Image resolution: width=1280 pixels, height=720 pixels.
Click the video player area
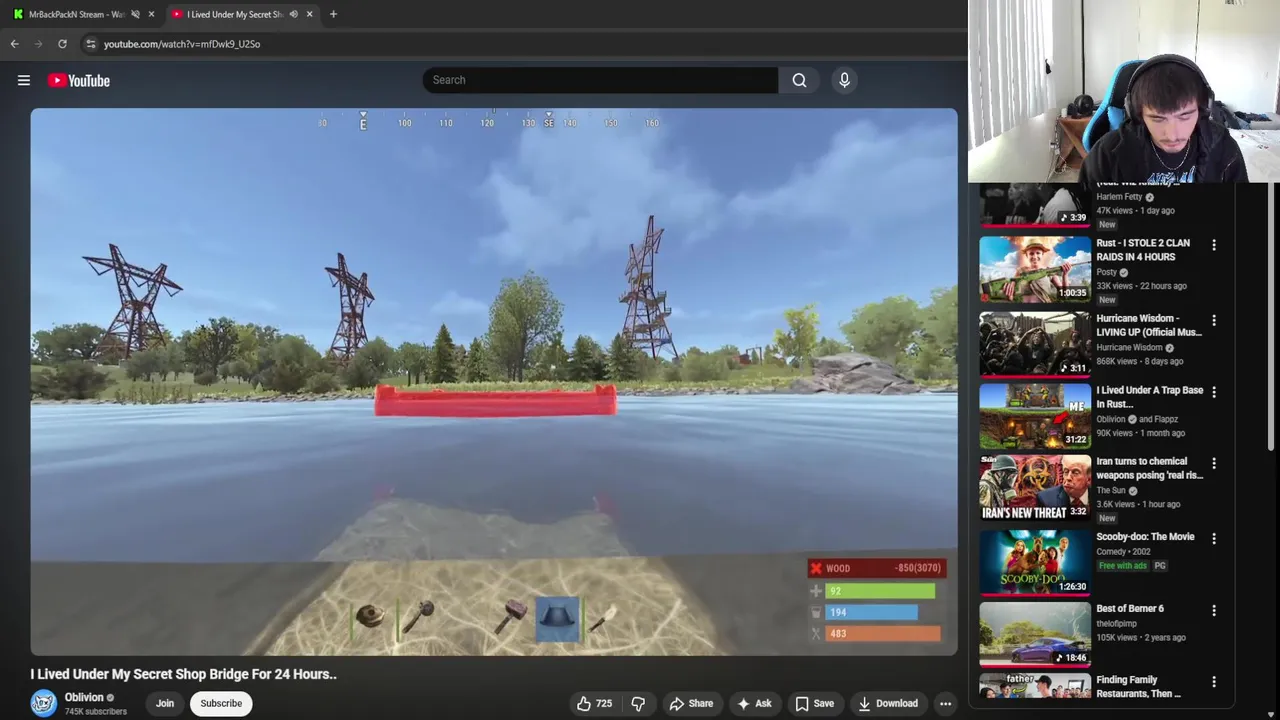(494, 381)
